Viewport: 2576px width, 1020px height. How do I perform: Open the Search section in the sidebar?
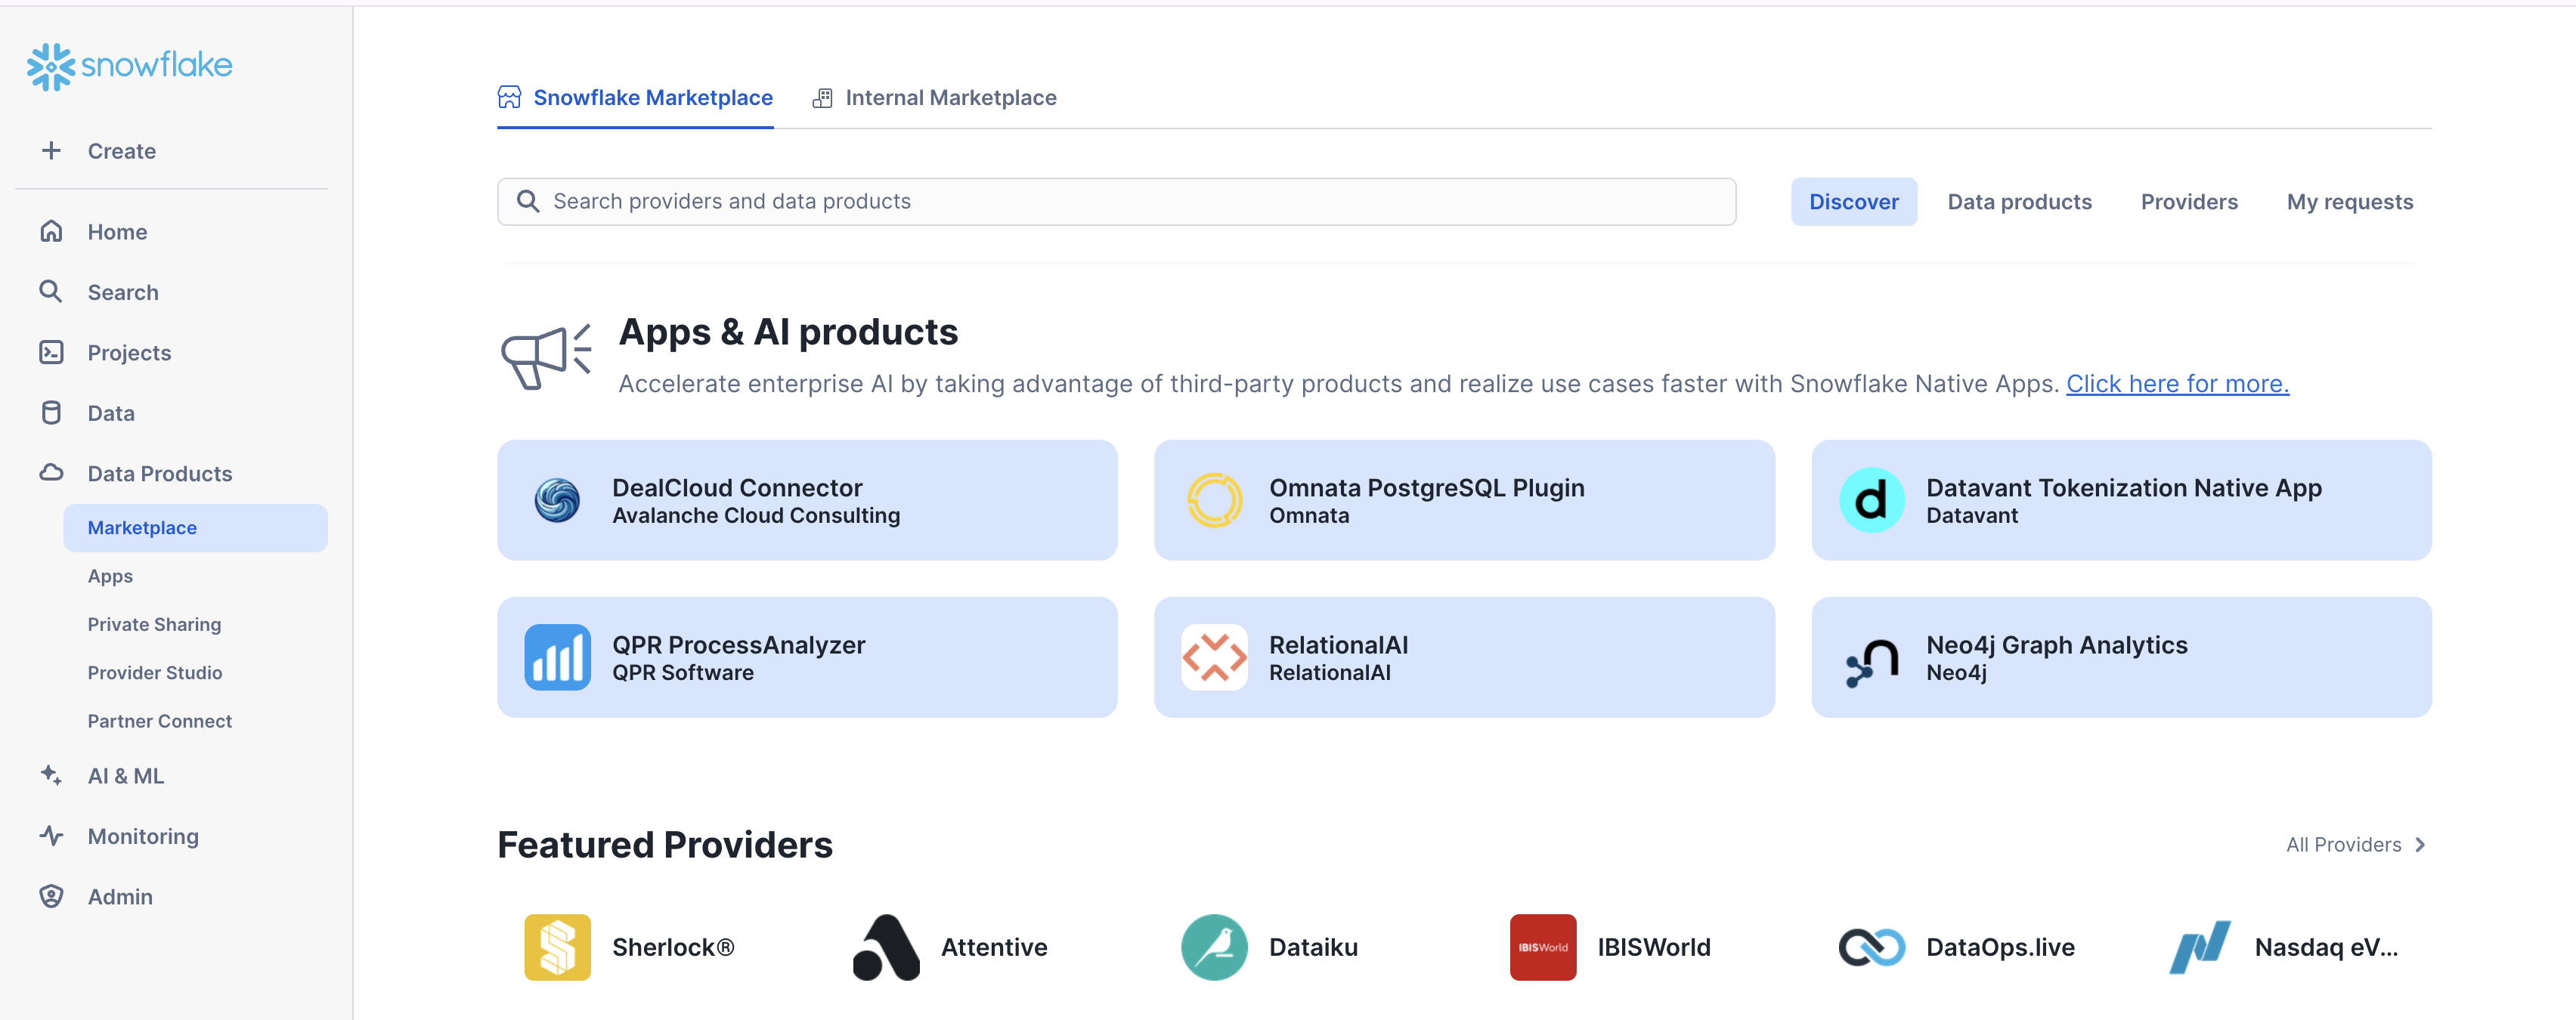(x=122, y=292)
